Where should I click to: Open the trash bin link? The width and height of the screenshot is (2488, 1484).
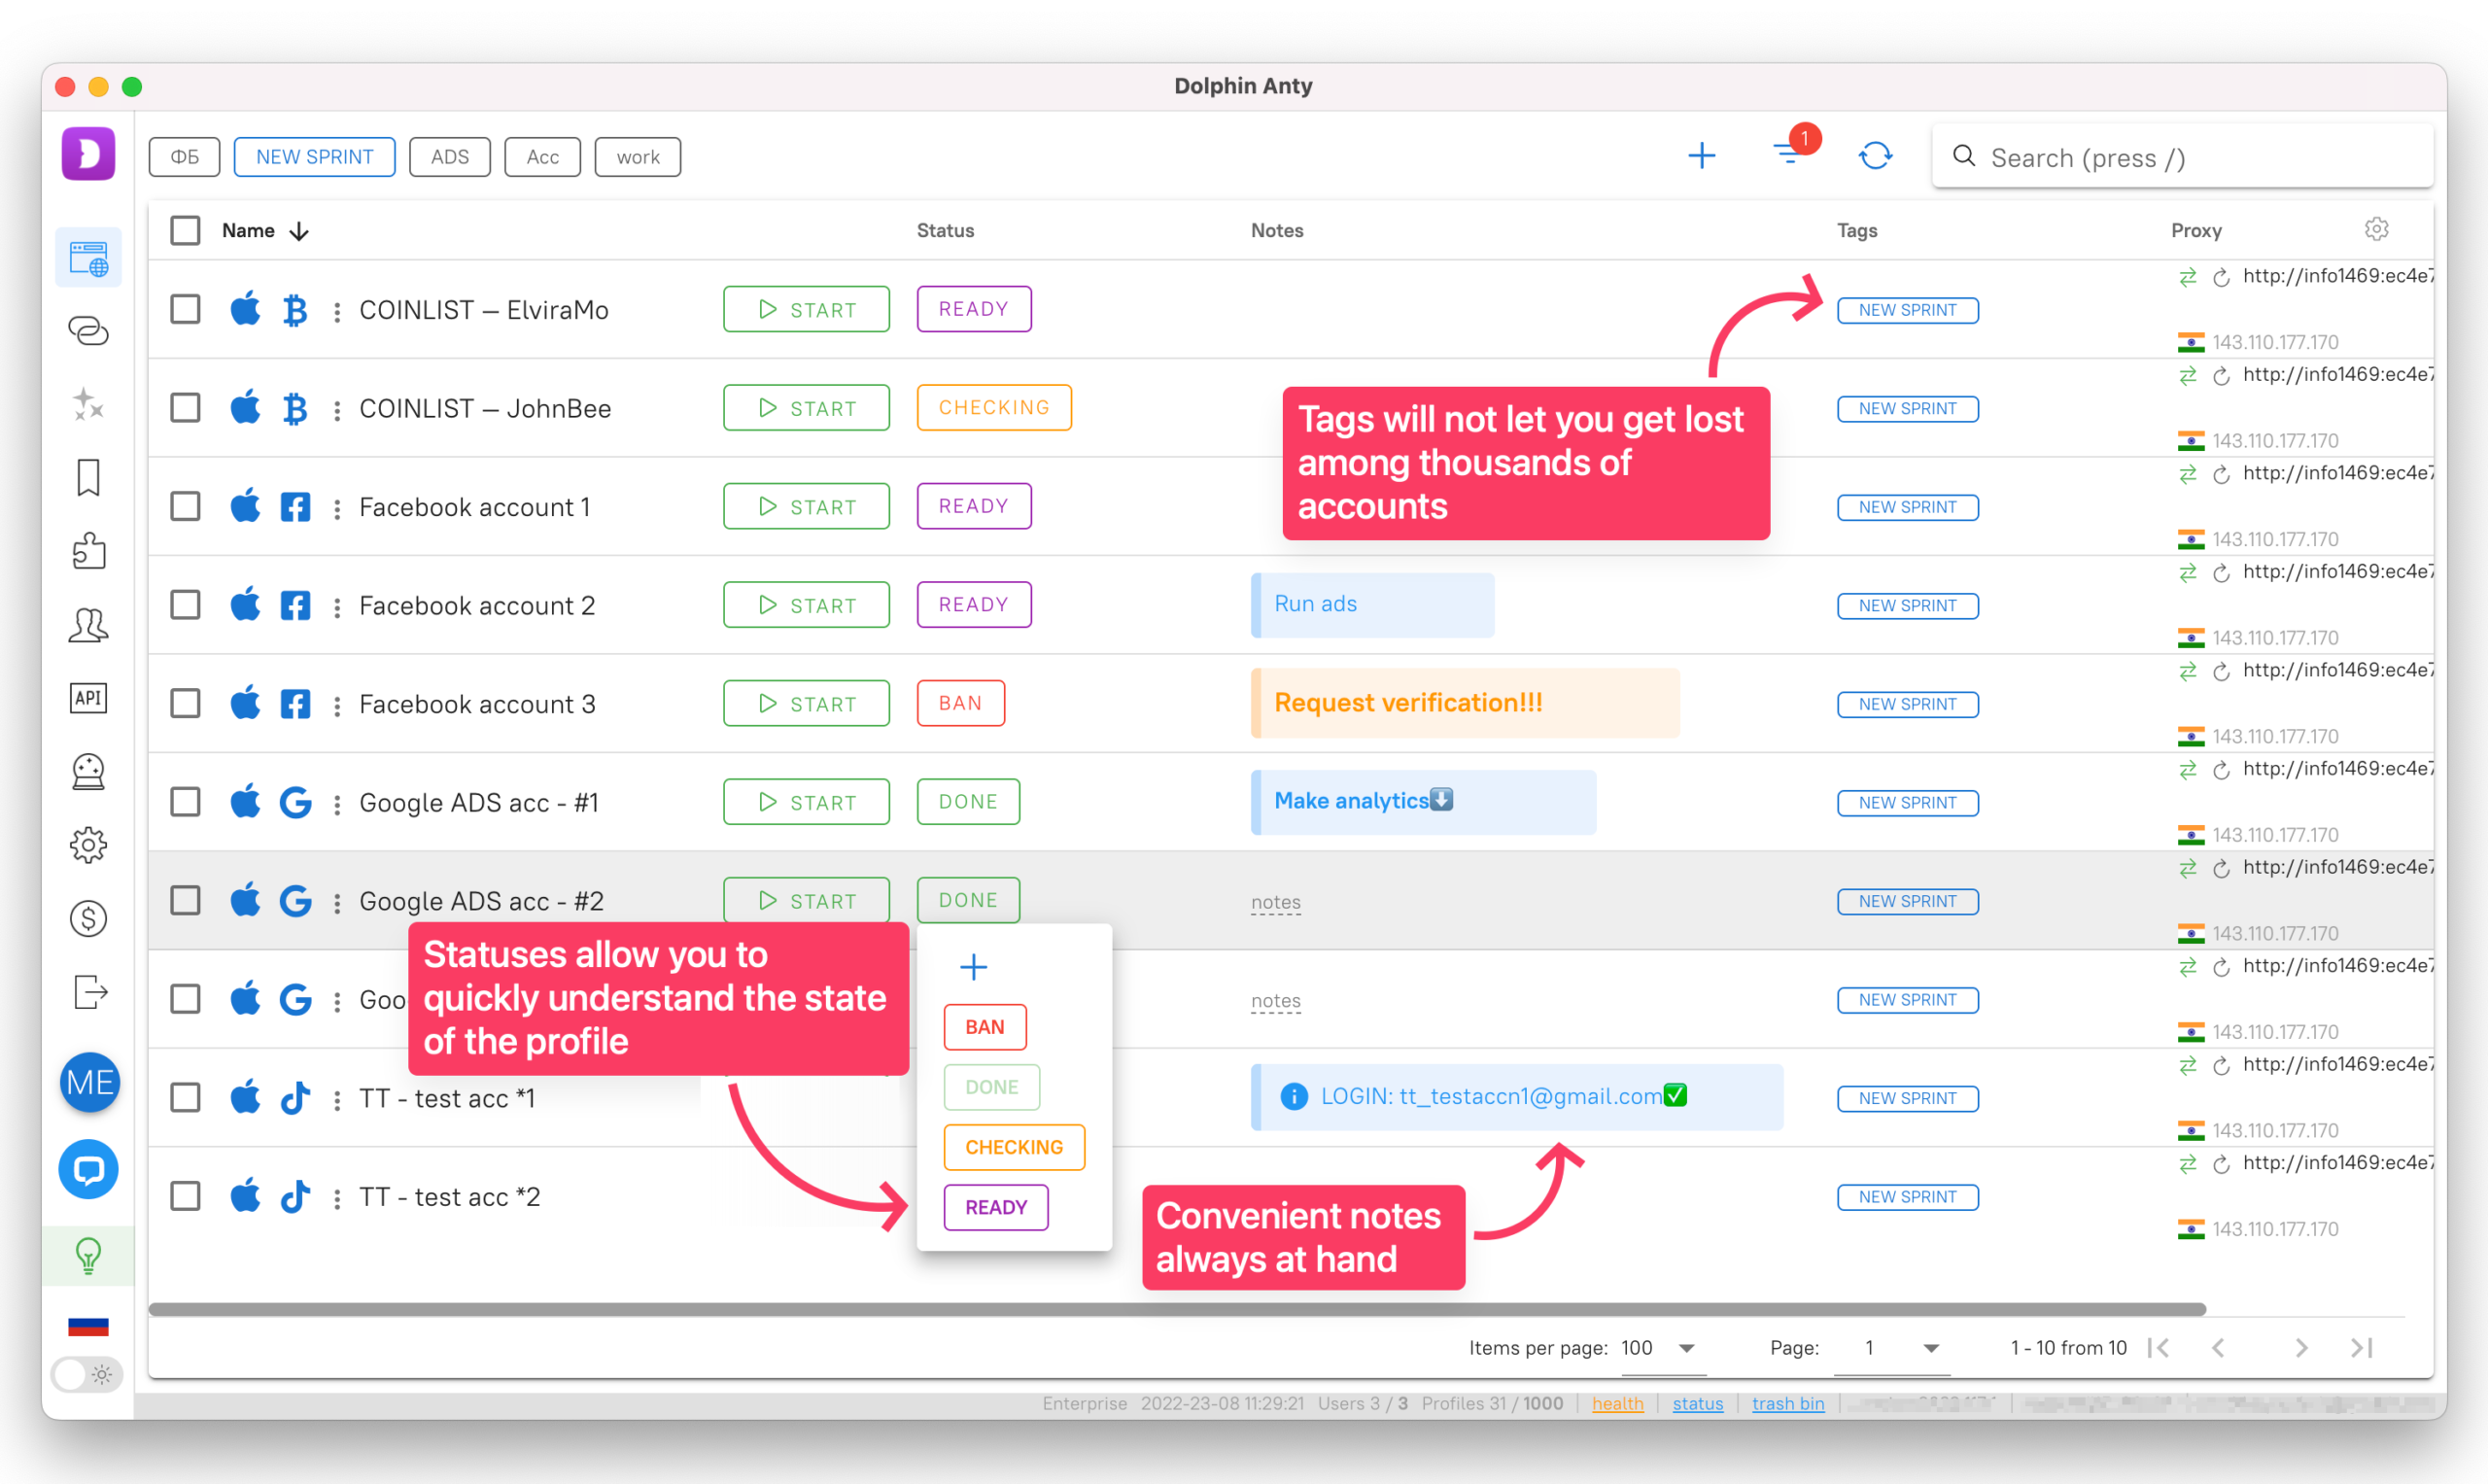[1787, 1404]
